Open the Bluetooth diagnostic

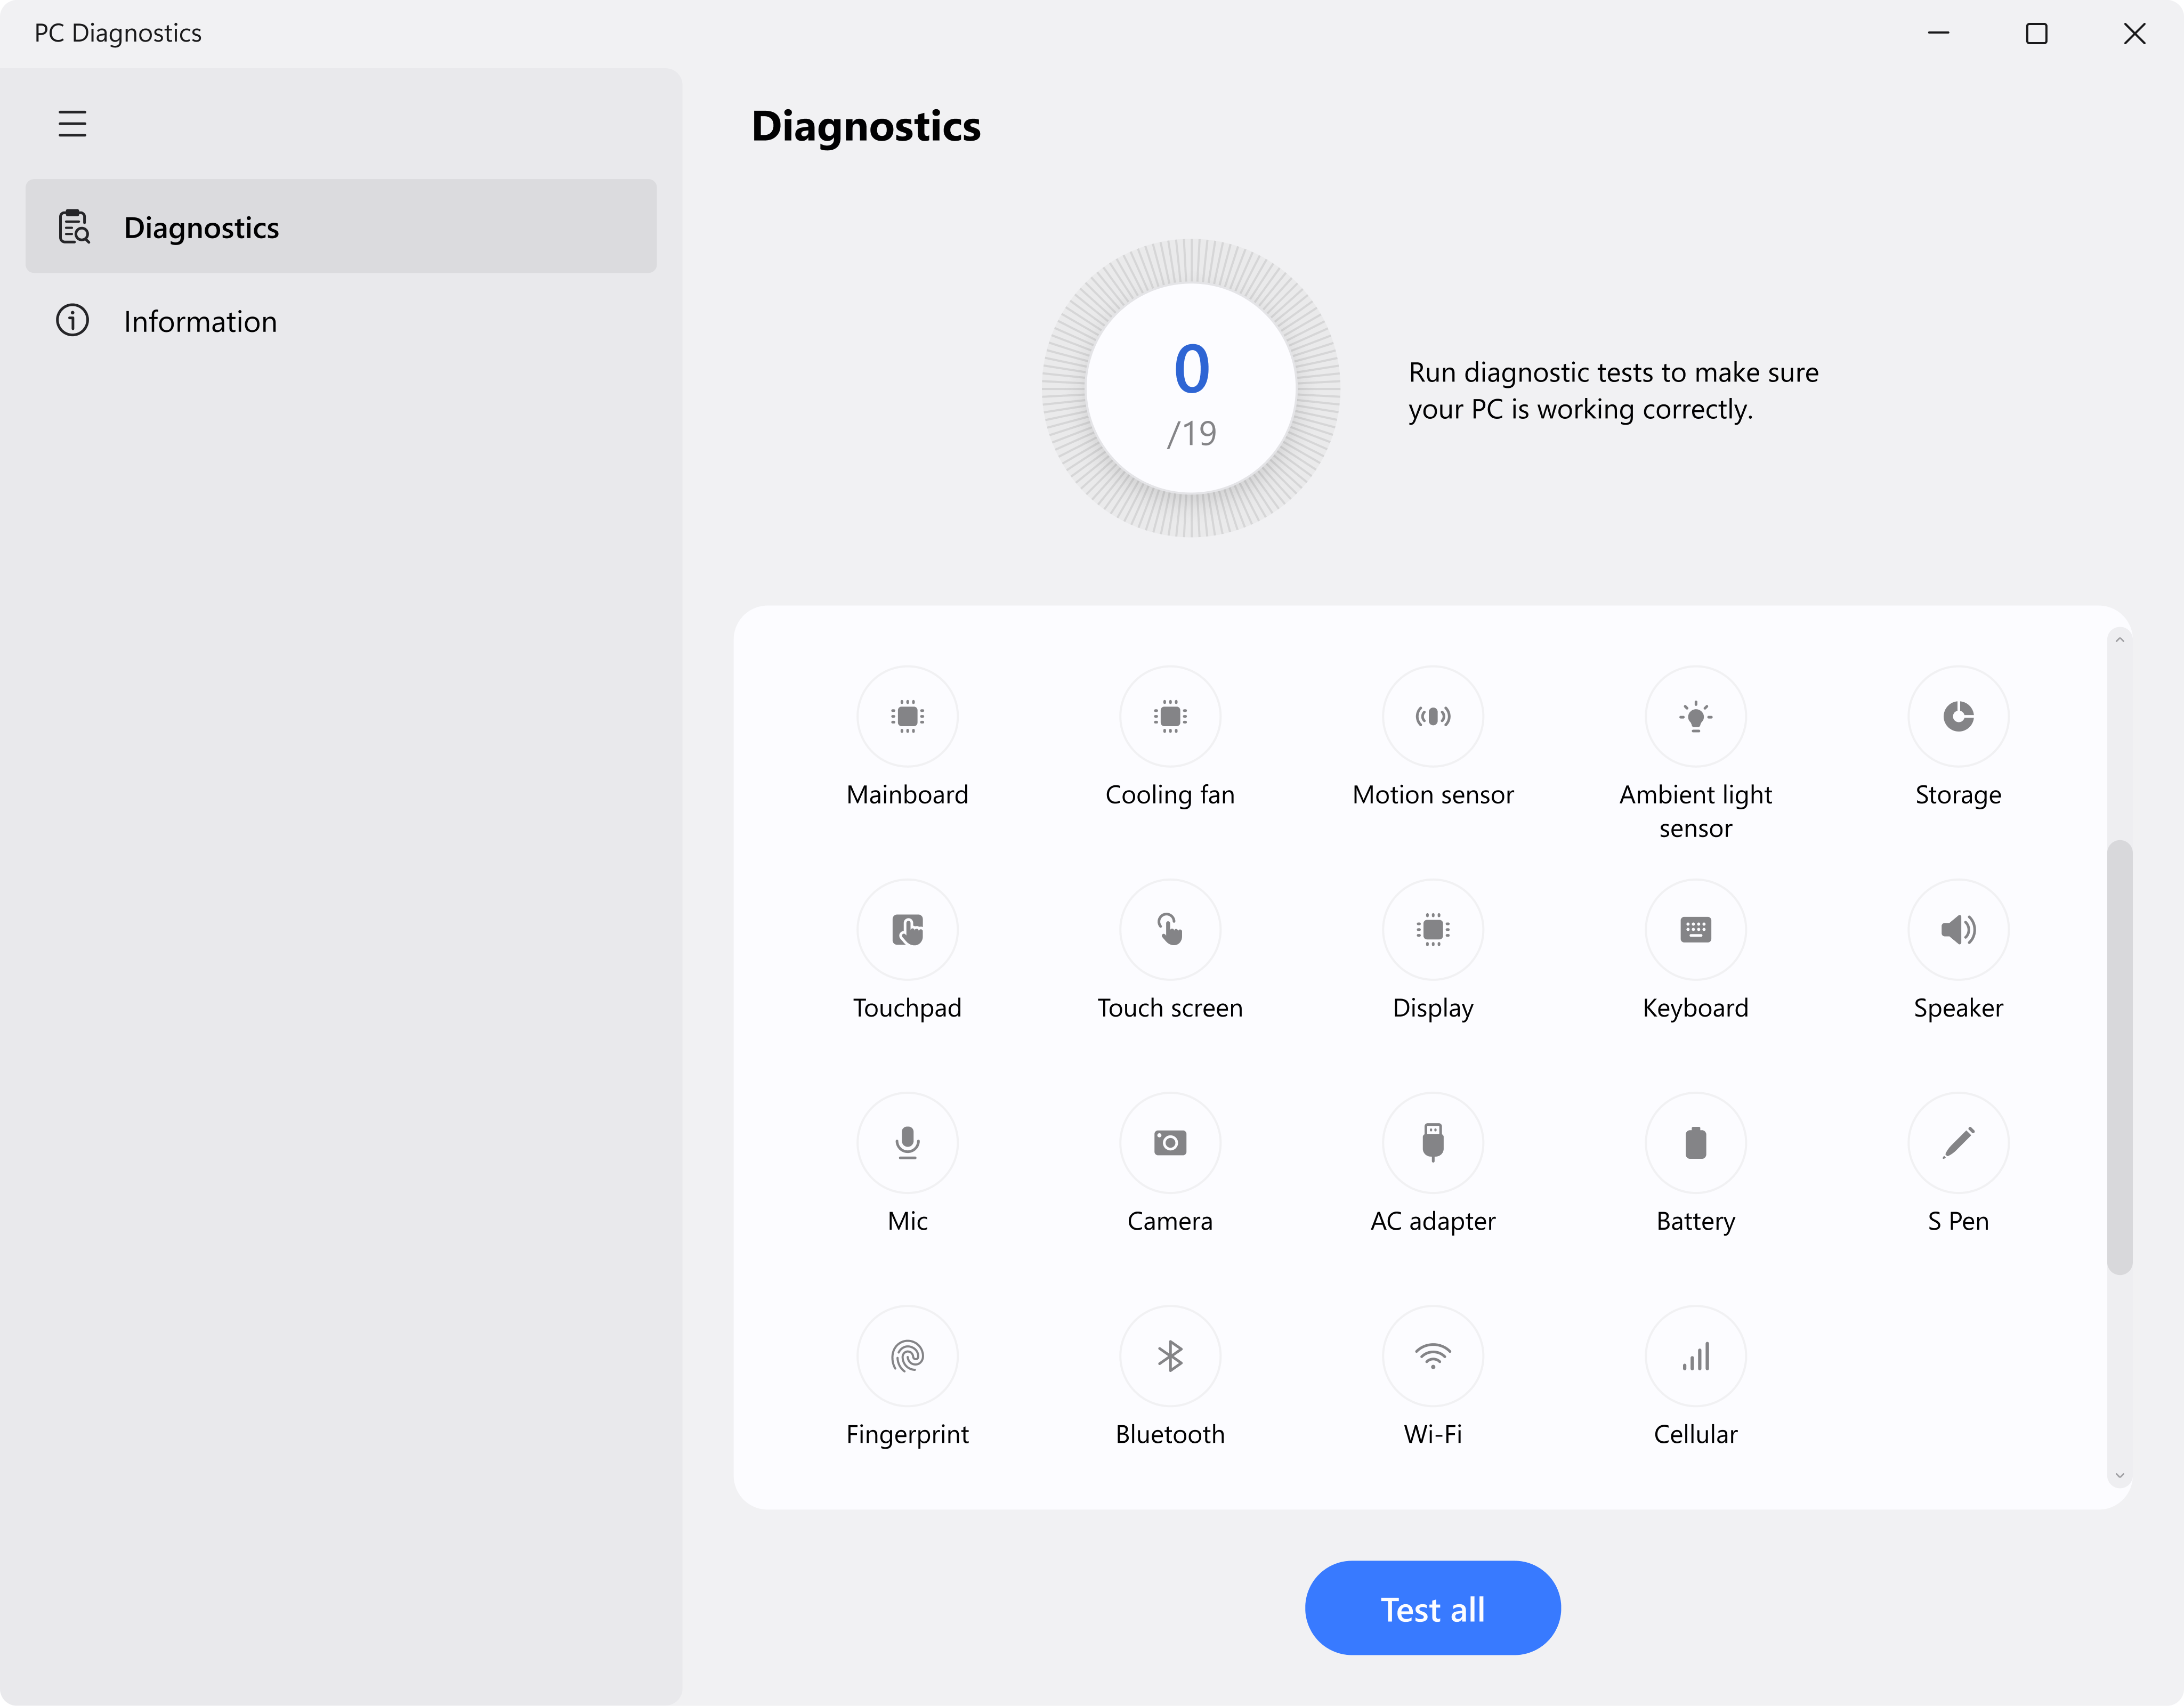point(1169,1355)
